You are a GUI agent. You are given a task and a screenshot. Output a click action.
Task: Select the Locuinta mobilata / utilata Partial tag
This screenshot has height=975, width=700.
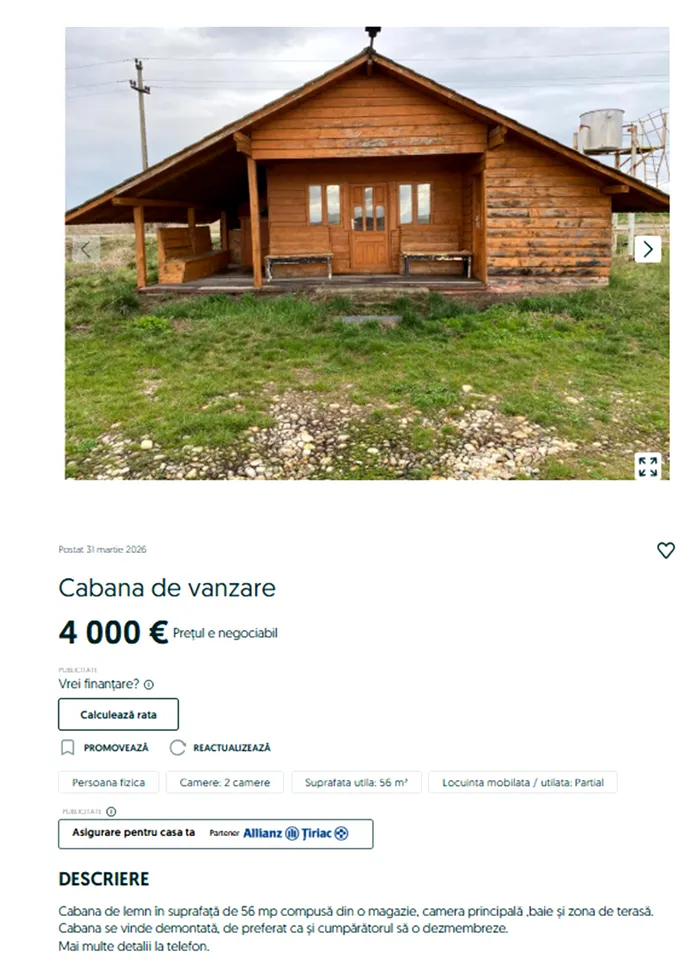click(x=523, y=782)
